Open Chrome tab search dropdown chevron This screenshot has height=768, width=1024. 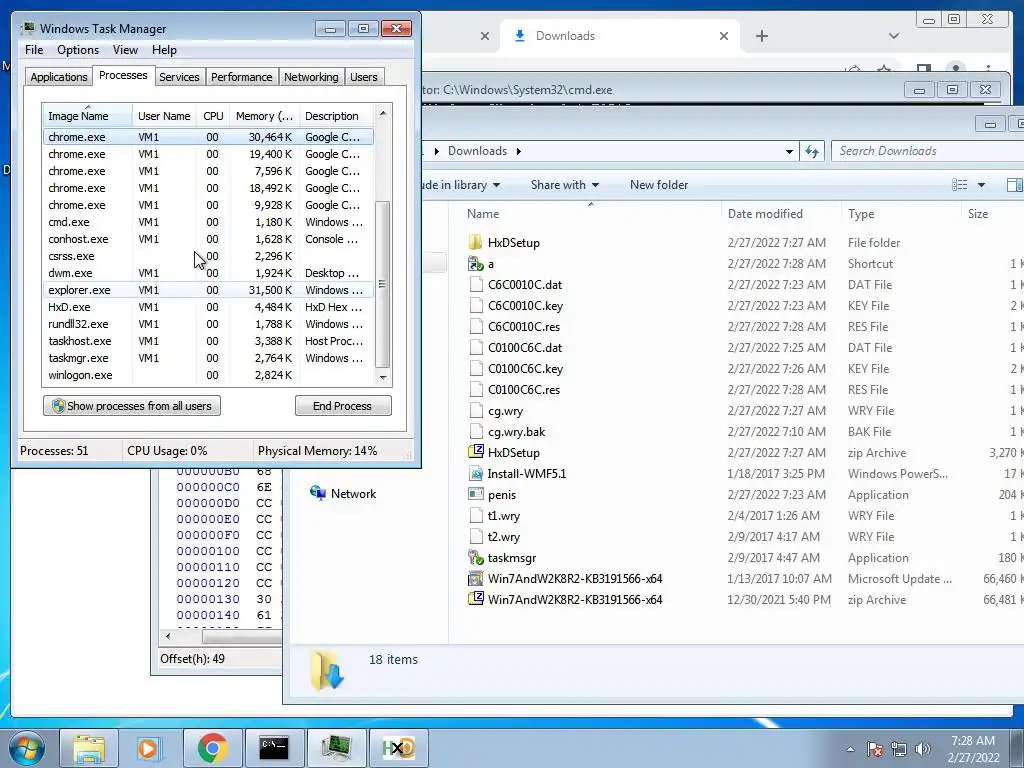(894, 36)
